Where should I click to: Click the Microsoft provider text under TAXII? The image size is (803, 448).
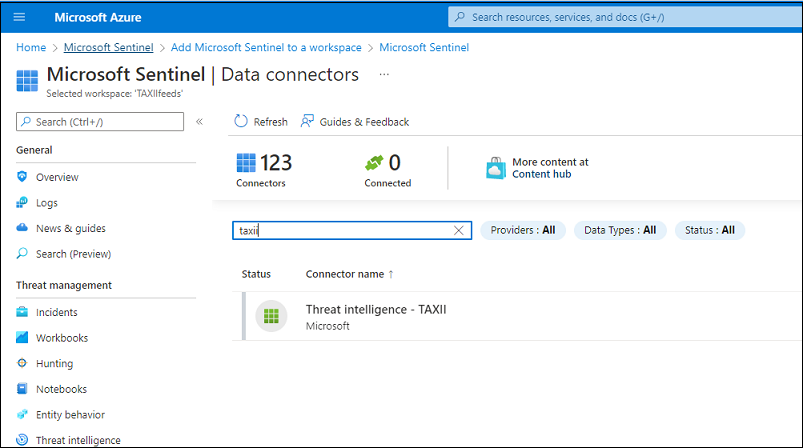click(327, 326)
